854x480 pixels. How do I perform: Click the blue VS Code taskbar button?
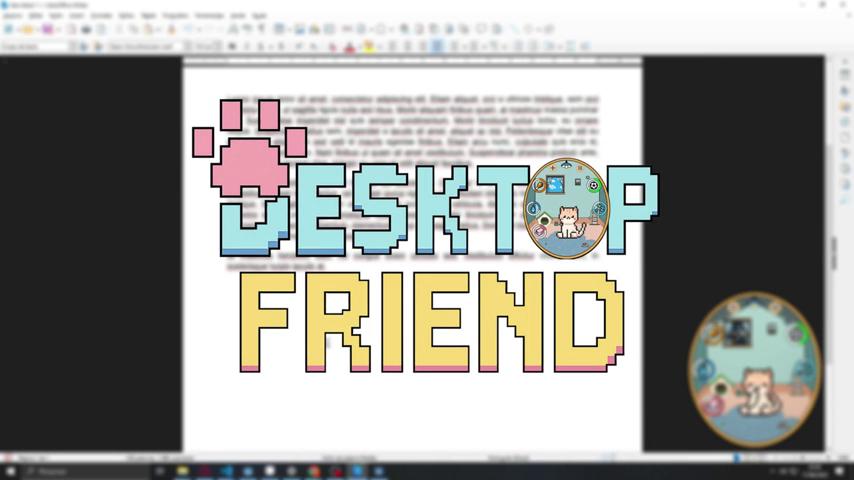(x=227, y=471)
